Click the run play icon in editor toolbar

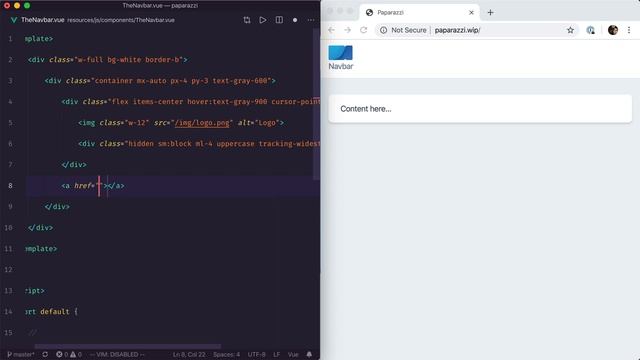click(262, 20)
